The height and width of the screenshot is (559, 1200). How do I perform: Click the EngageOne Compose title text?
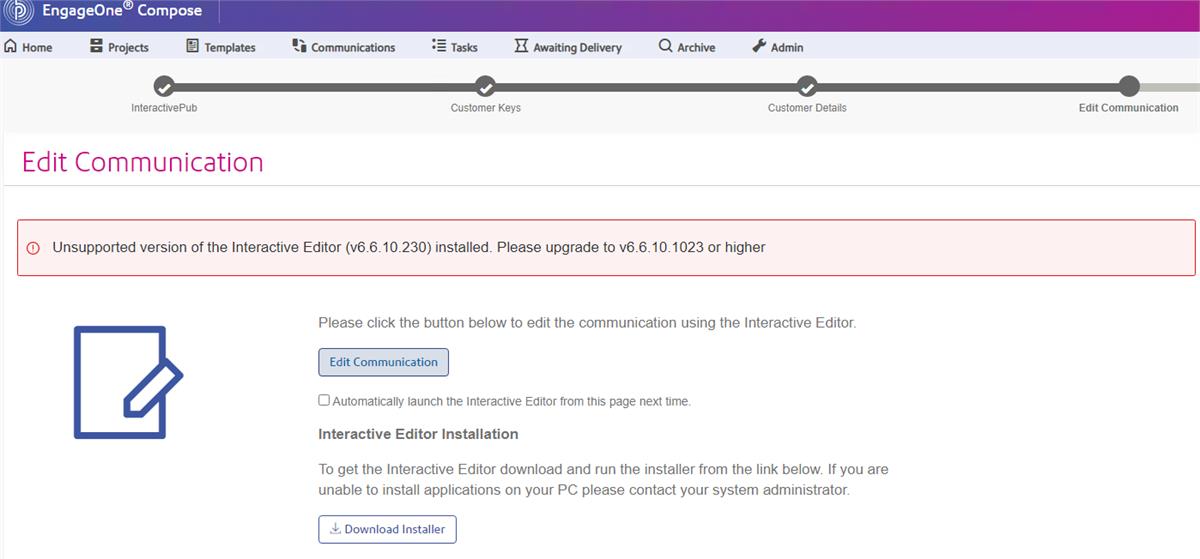[x=122, y=11]
